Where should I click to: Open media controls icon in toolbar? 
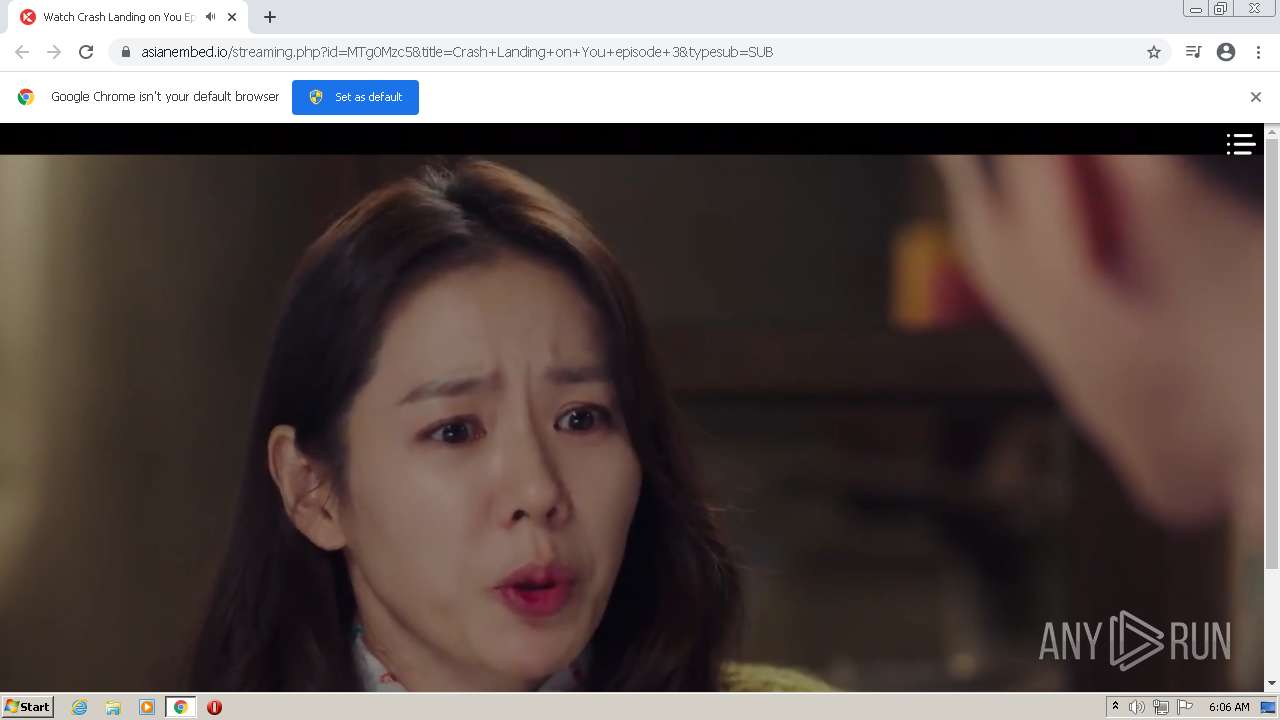click(1193, 52)
